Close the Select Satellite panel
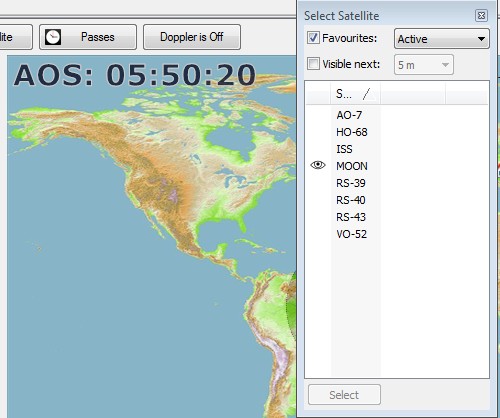This screenshot has height=418, width=500. tap(481, 16)
